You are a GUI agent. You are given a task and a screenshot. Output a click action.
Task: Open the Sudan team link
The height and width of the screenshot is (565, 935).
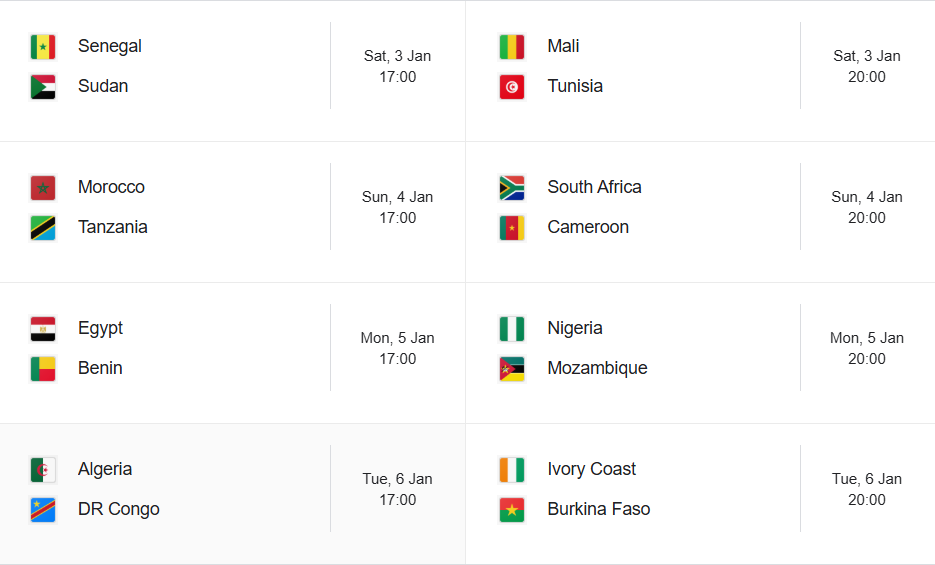pos(103,86)
